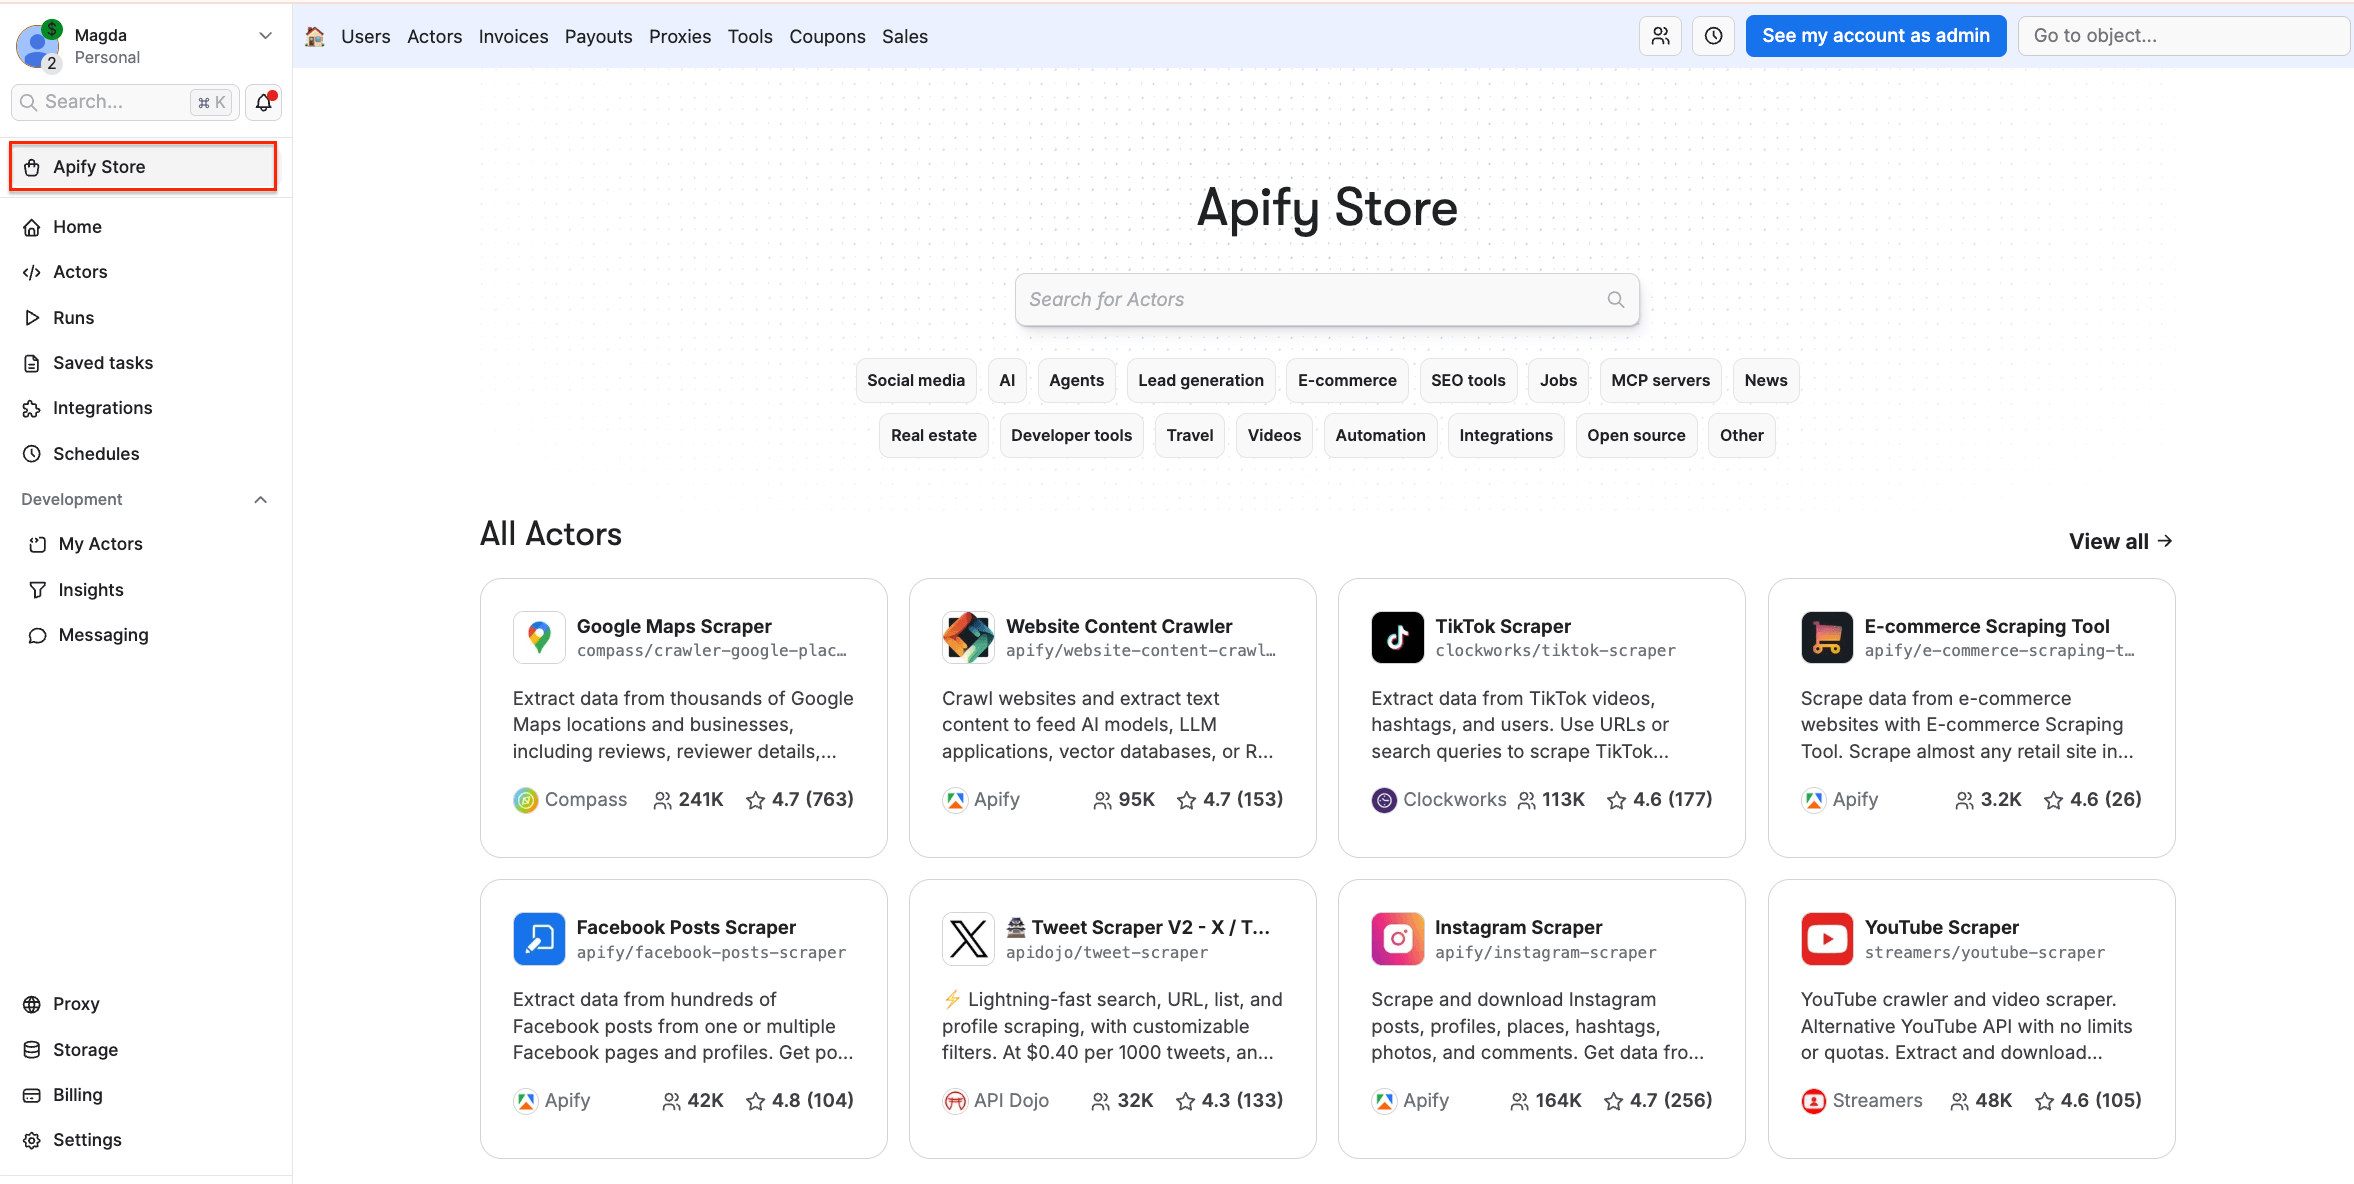Expand the account switcher next to Magda
The height and width of the screenshot is (1184, 2354).
[265, 35]
